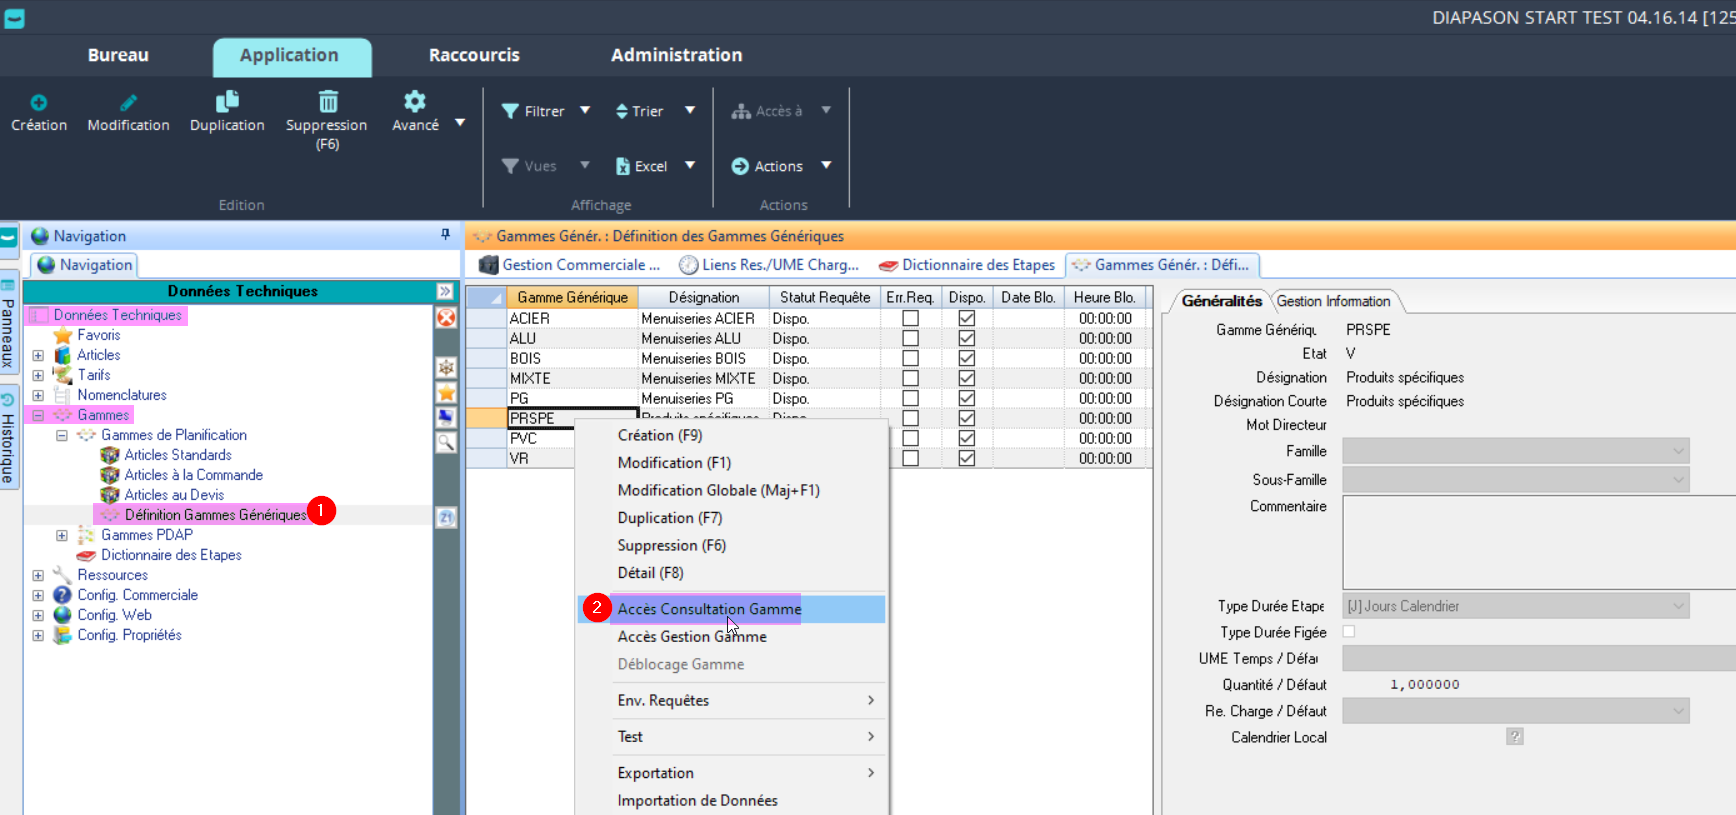Click the Modification pencil icon
1736x815 pixels.
pyautogui.click(x=128, y=103)
